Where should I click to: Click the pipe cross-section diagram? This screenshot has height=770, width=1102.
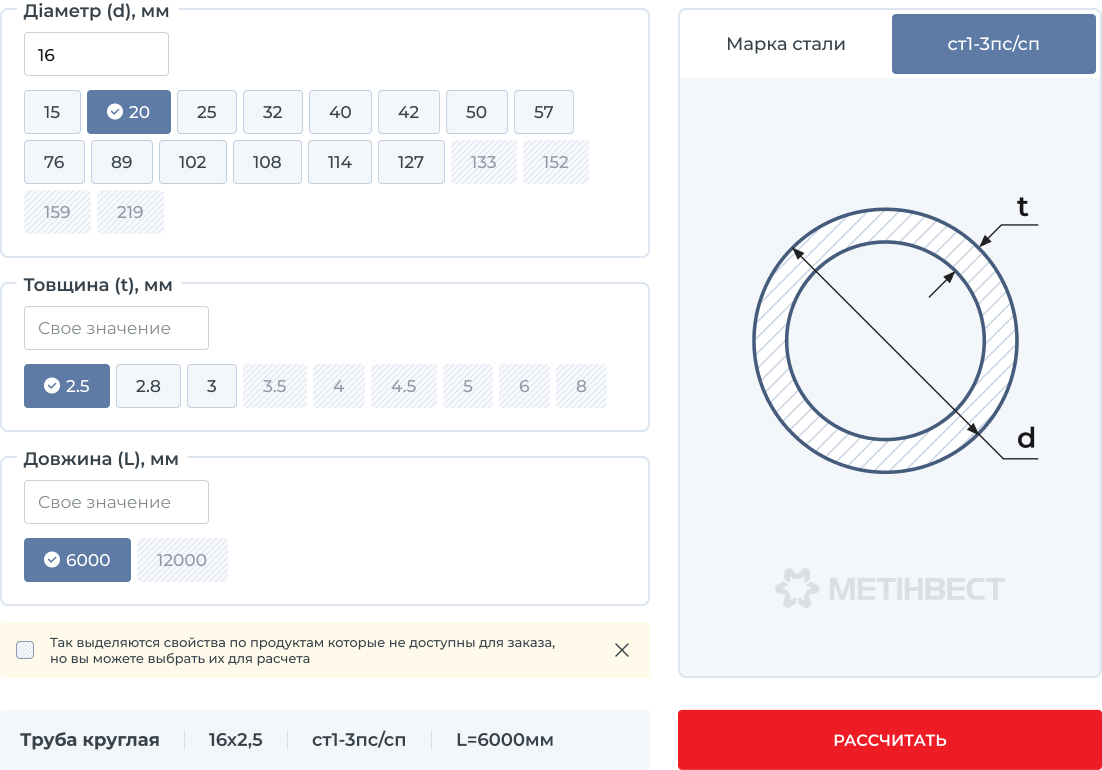(885, 340)
